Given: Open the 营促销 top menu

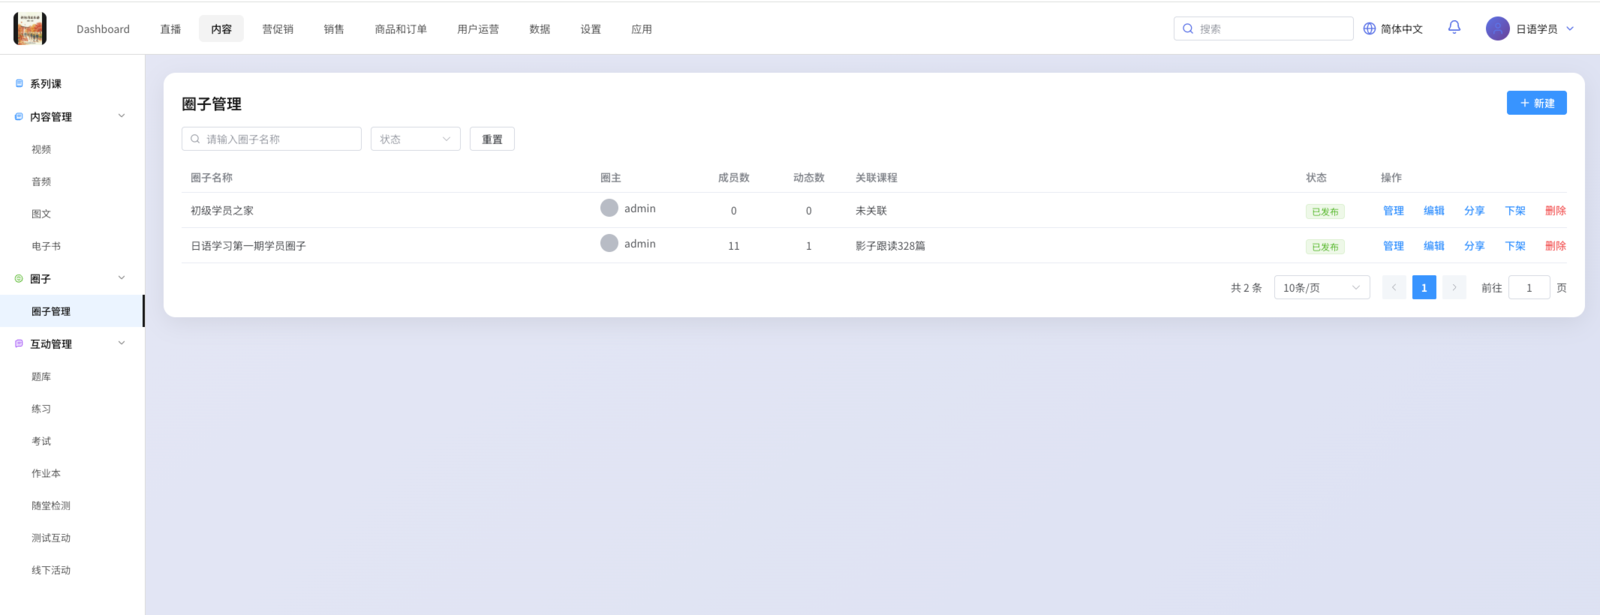Looking at the screenshot, I should tap(278, 29).
